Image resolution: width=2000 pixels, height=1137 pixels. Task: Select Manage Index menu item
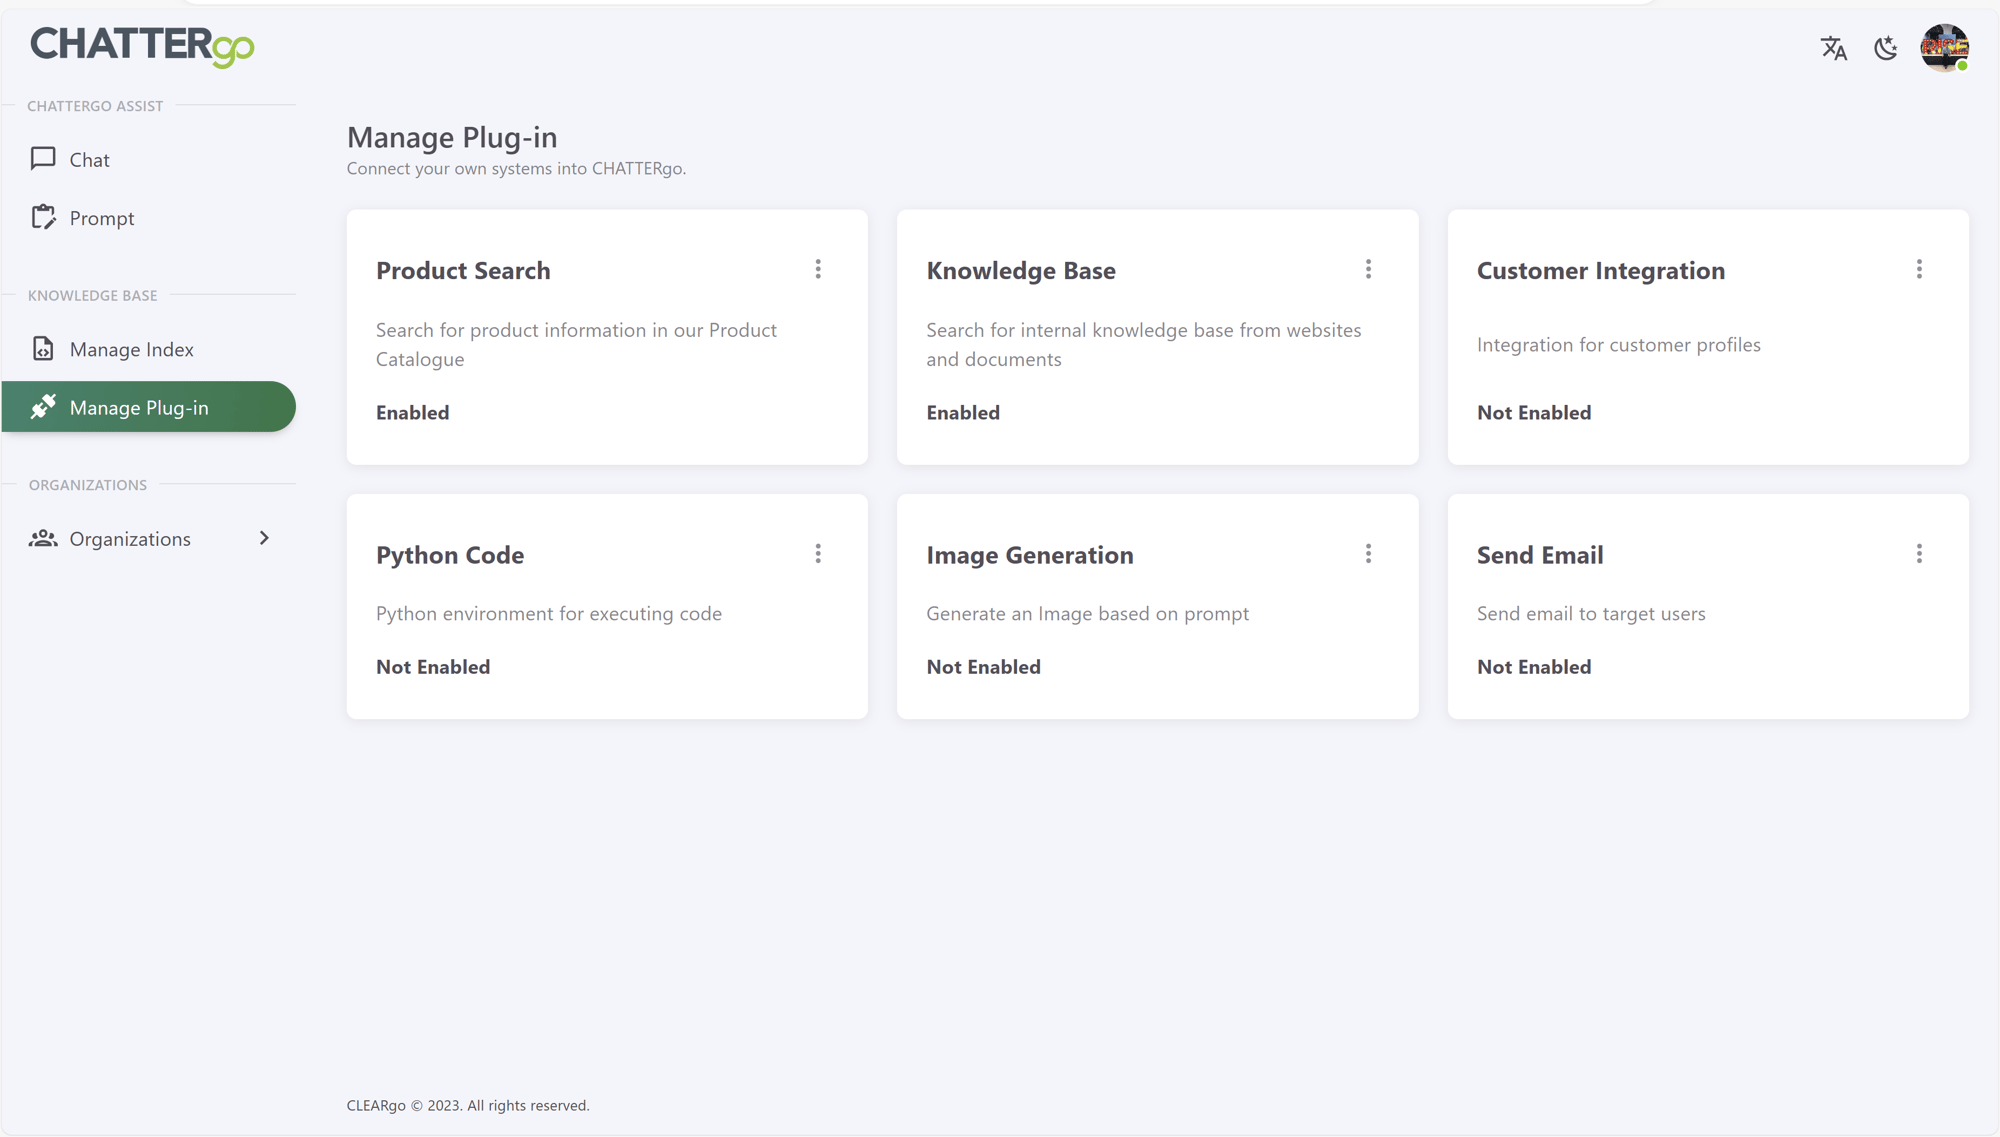(132, 349)
